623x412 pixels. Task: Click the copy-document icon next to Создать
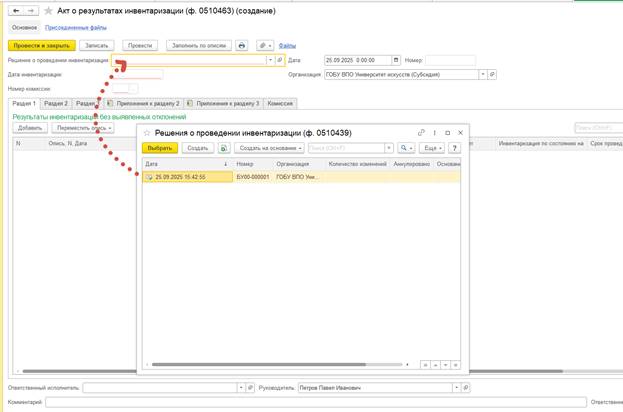(x=224, y=148)
